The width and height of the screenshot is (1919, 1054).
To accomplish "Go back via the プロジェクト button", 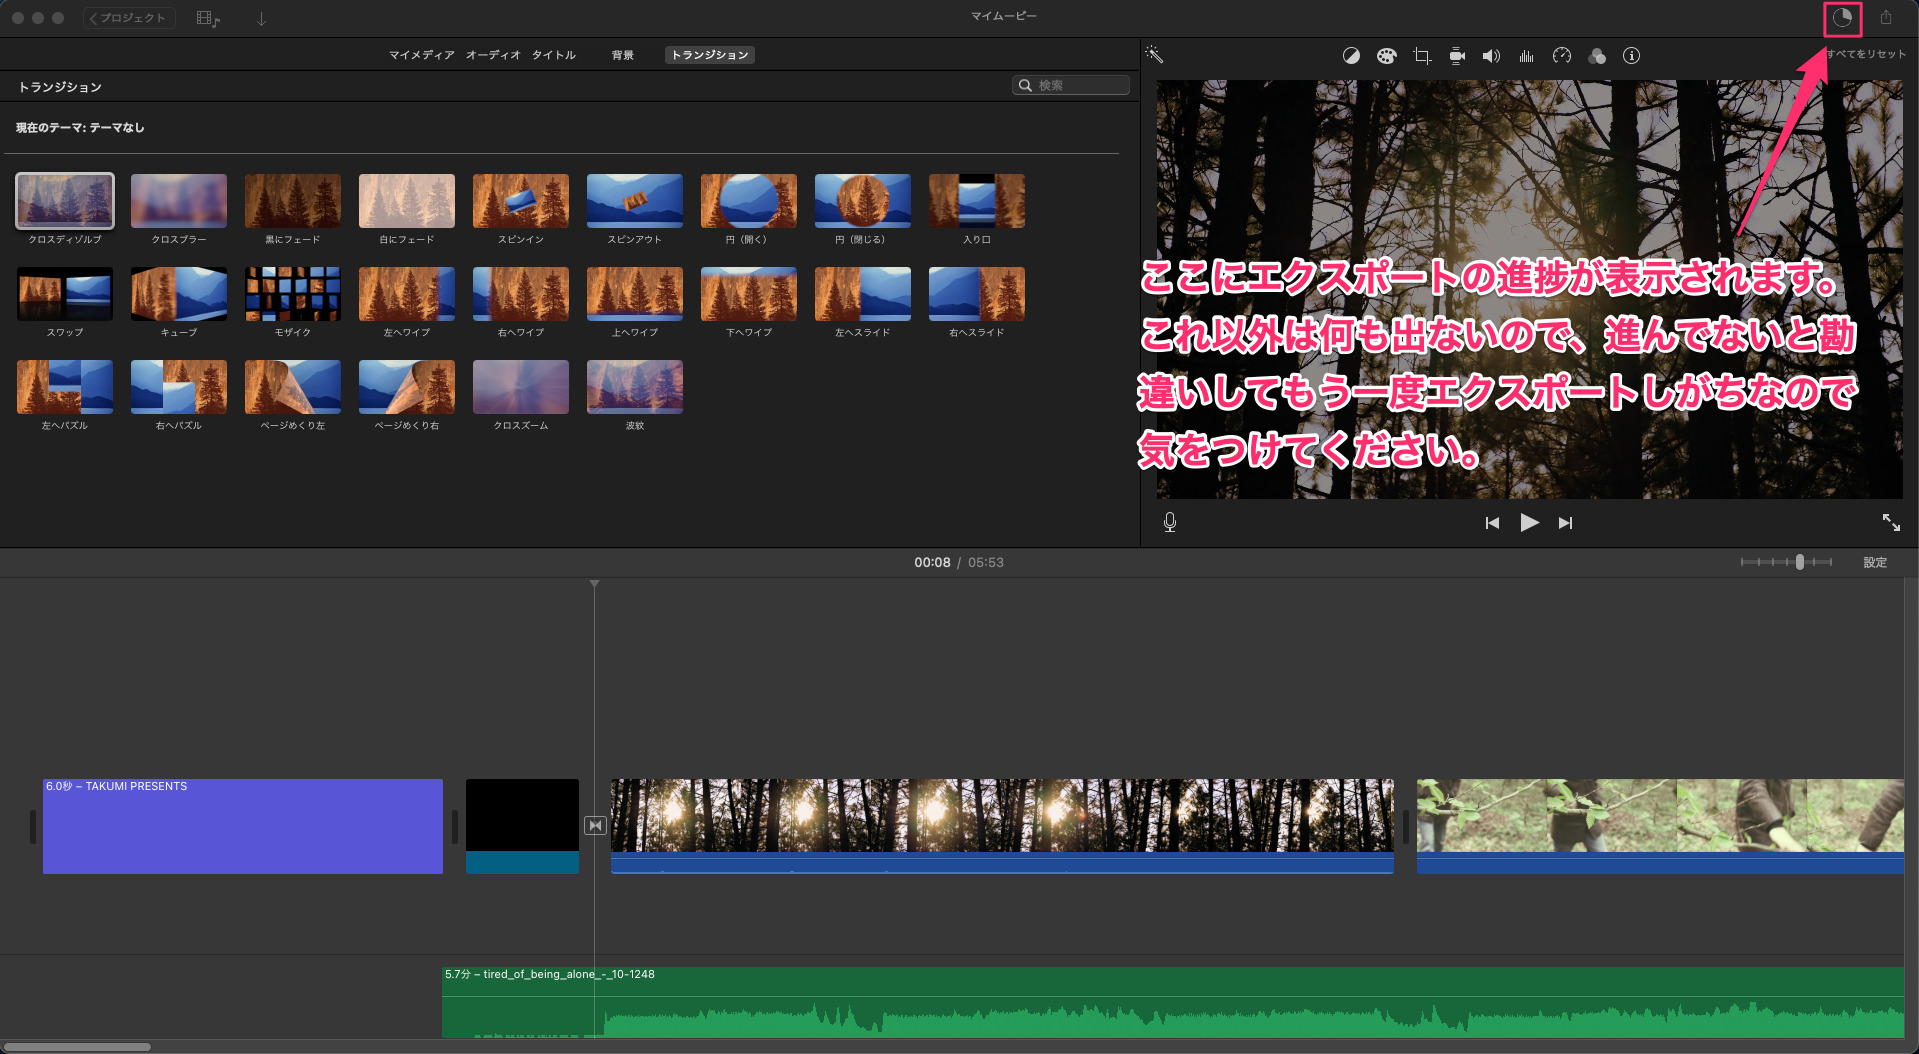I will point(129,18).
